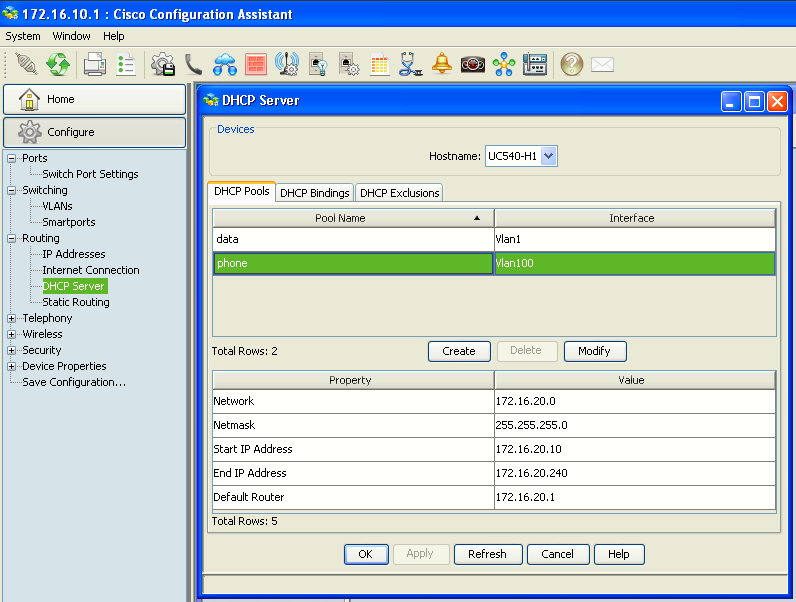Open the Front Panel device toolbar icon
Screen dimensions: 796x602
535,64
